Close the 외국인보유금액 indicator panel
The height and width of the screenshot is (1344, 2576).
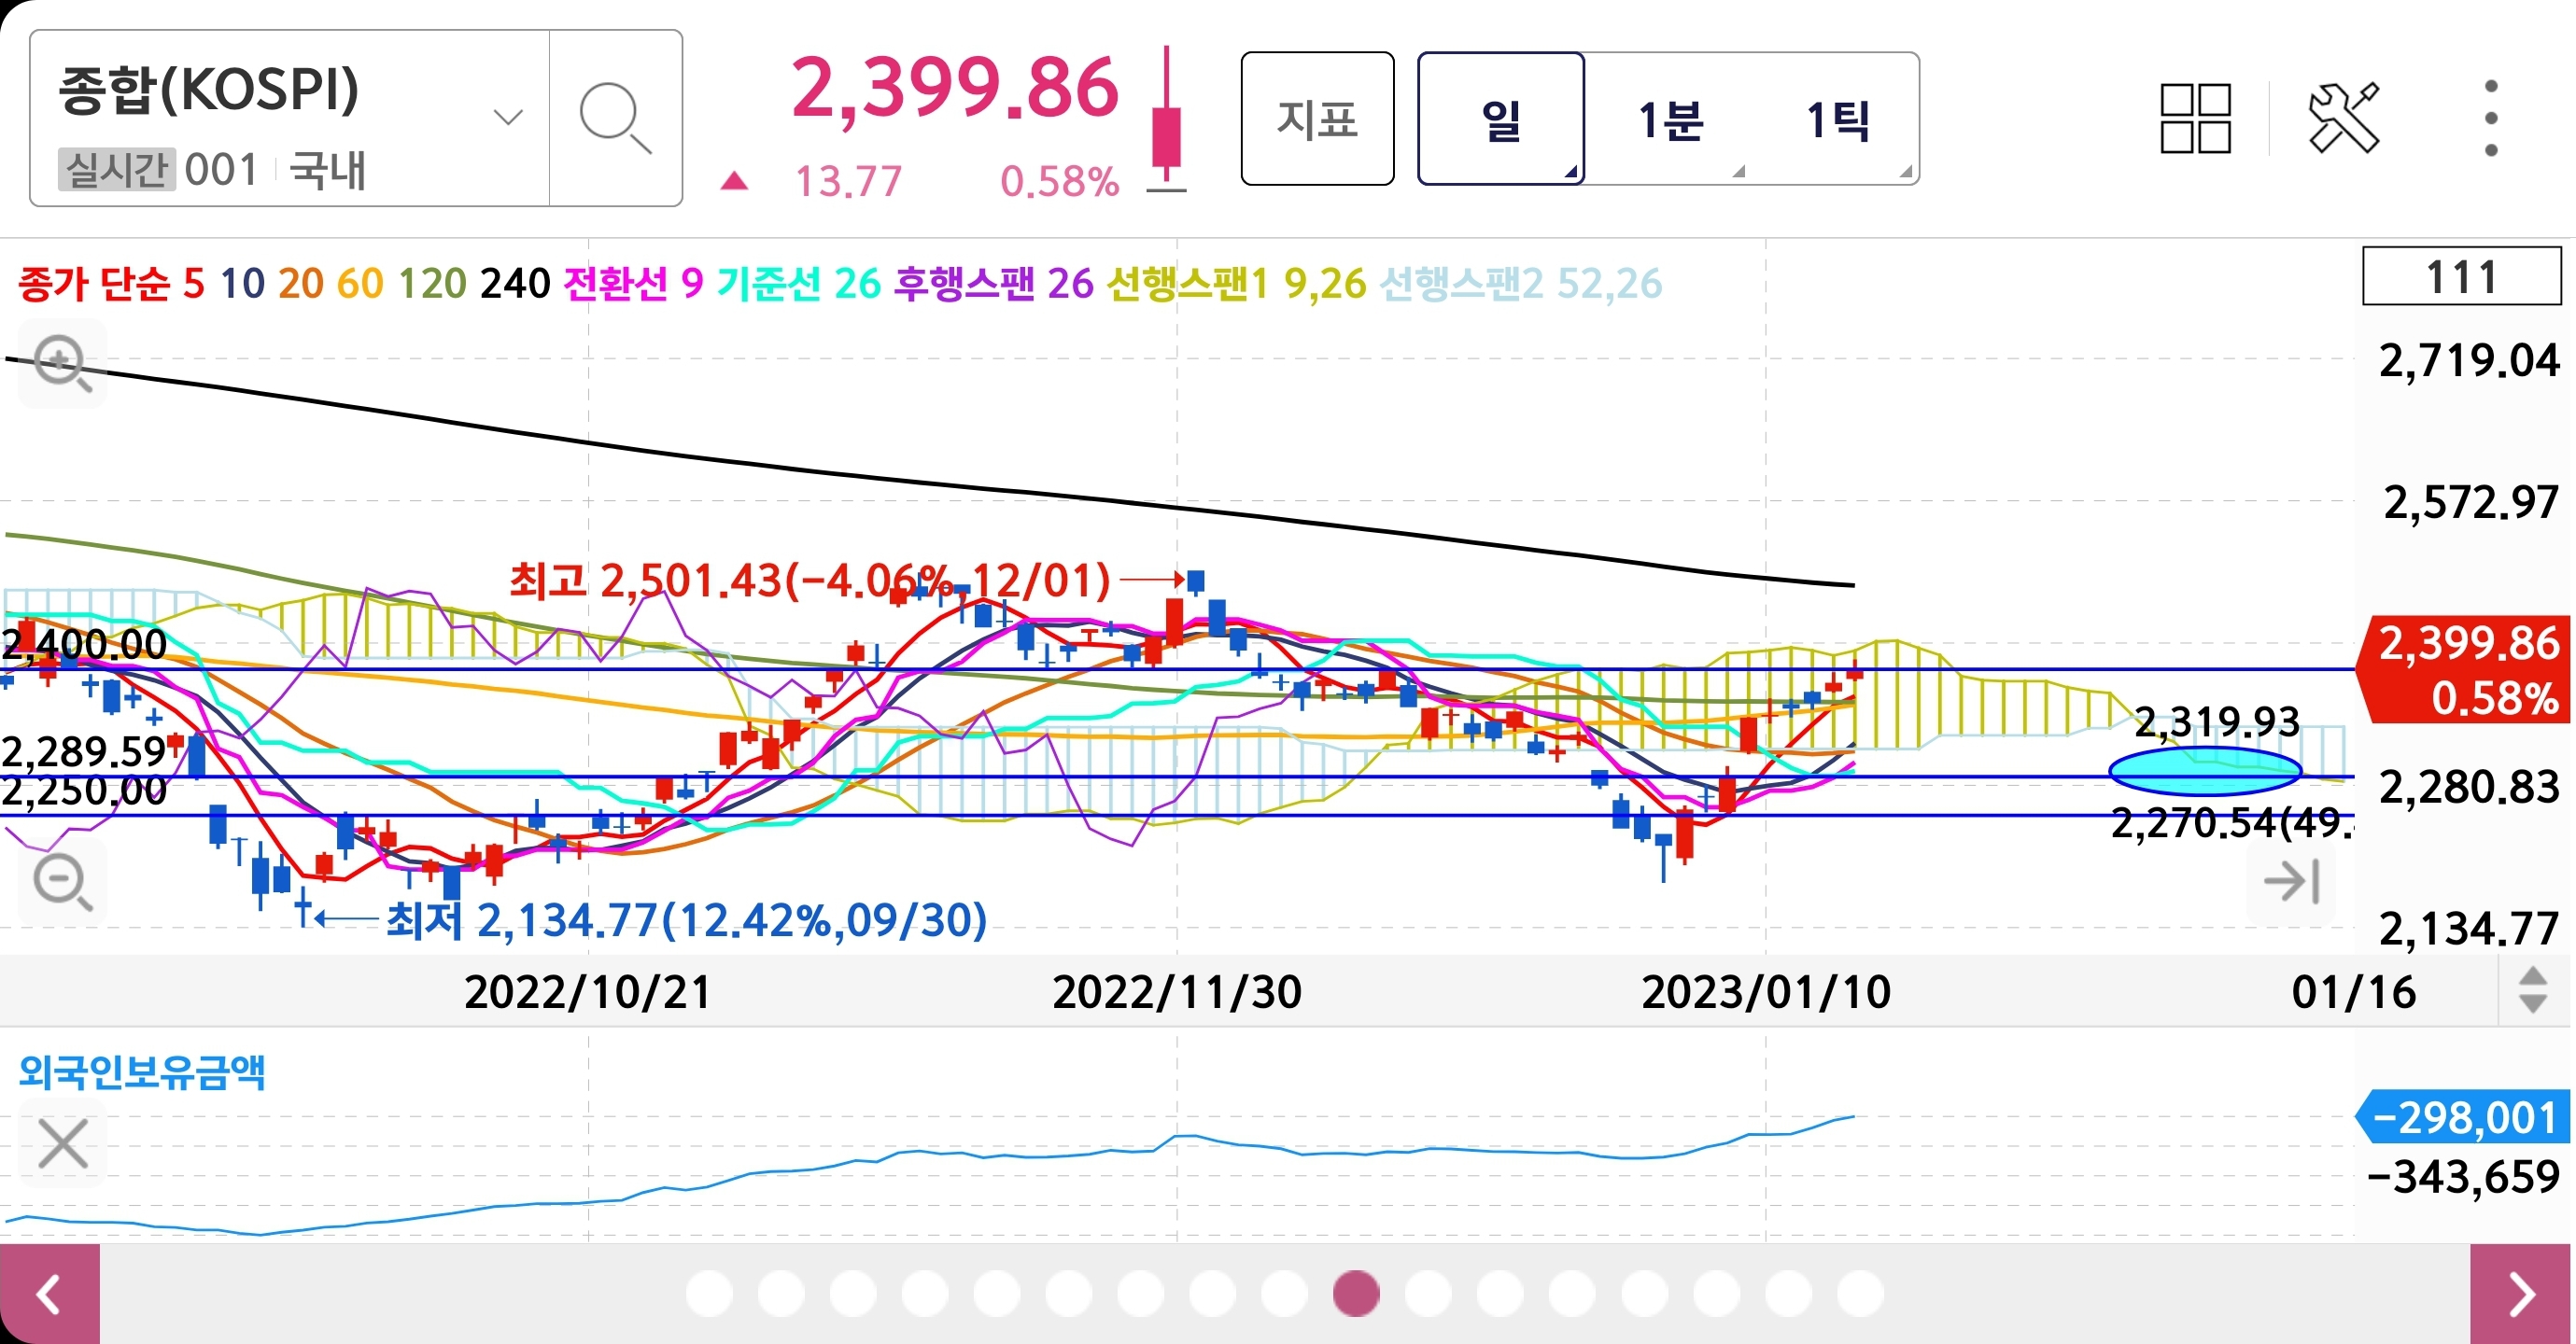62,1143
